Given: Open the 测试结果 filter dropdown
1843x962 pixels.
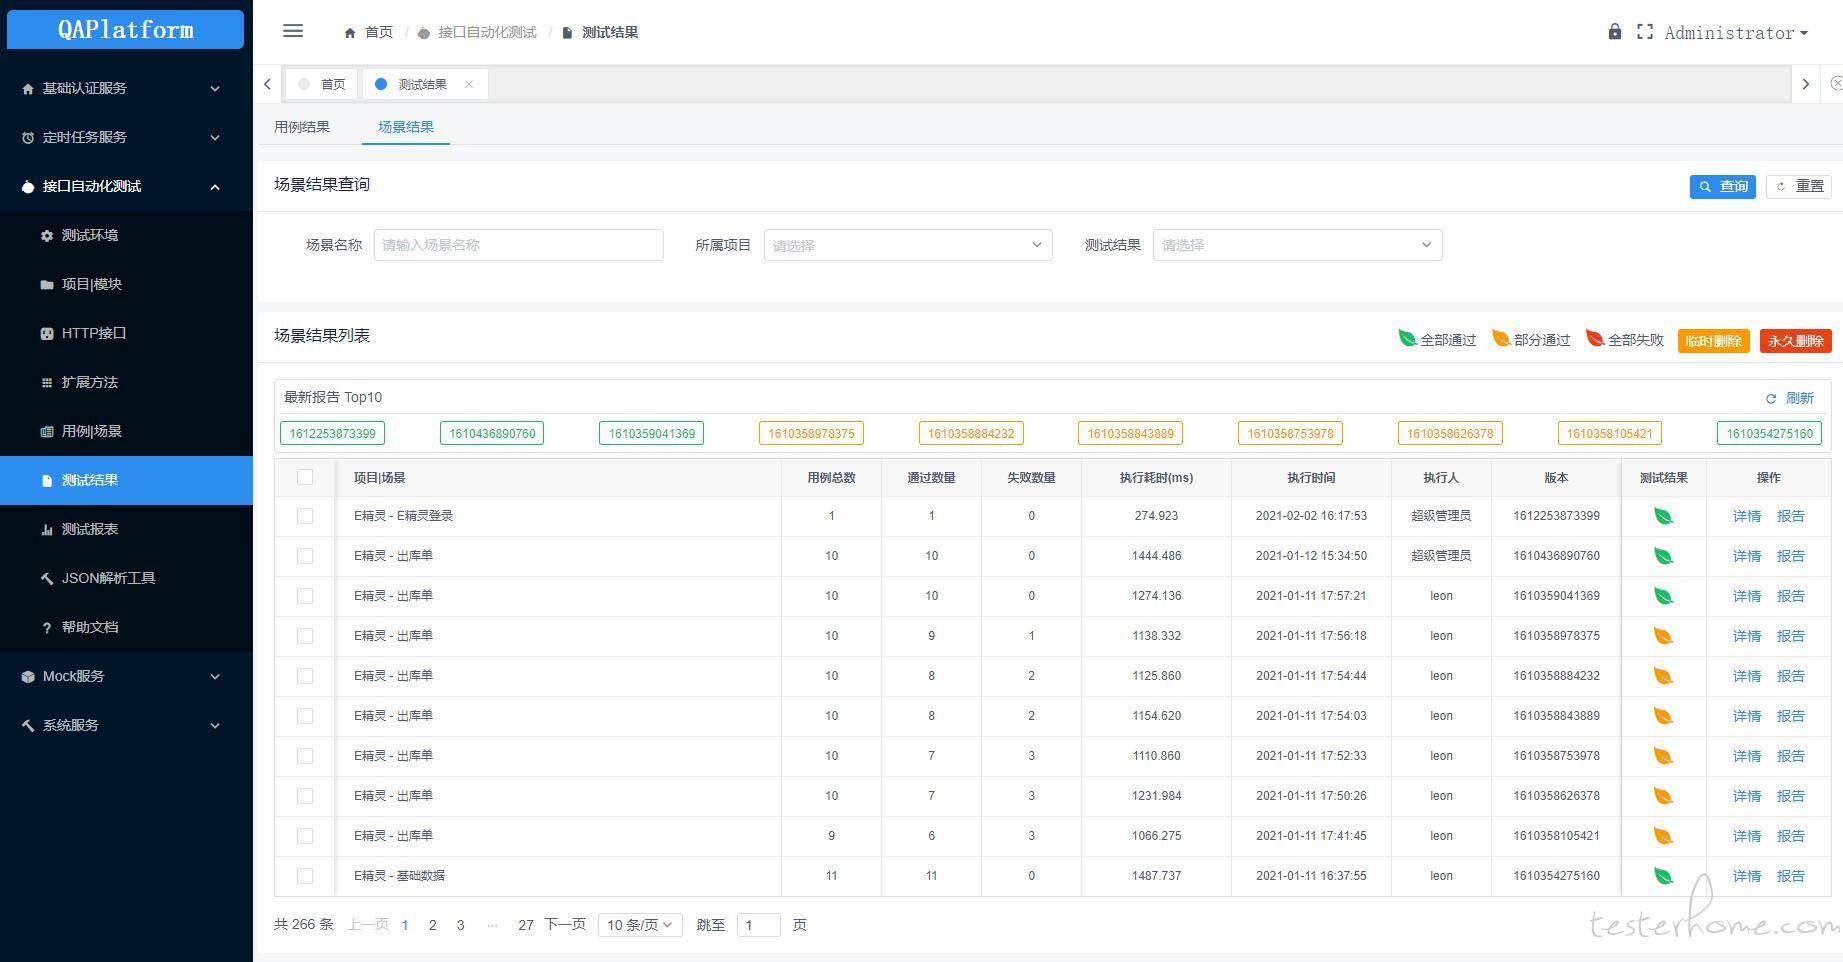Looking at the screenshot, I should coord(1297,245).
